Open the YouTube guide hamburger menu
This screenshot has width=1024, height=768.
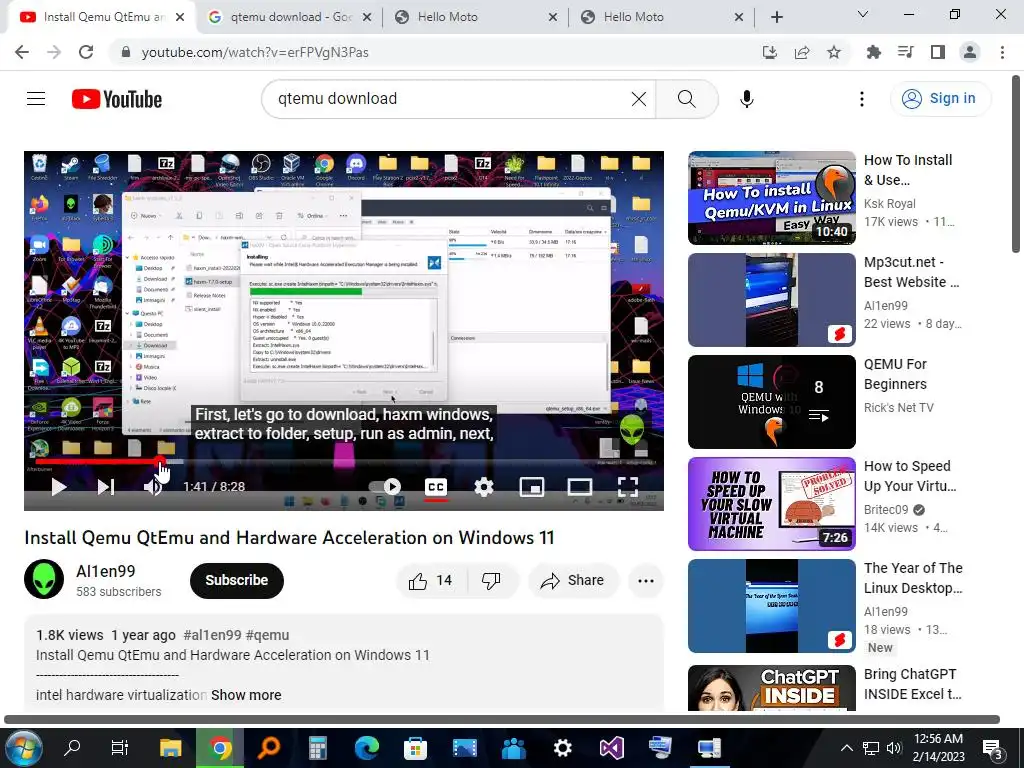tap(36, 99)
